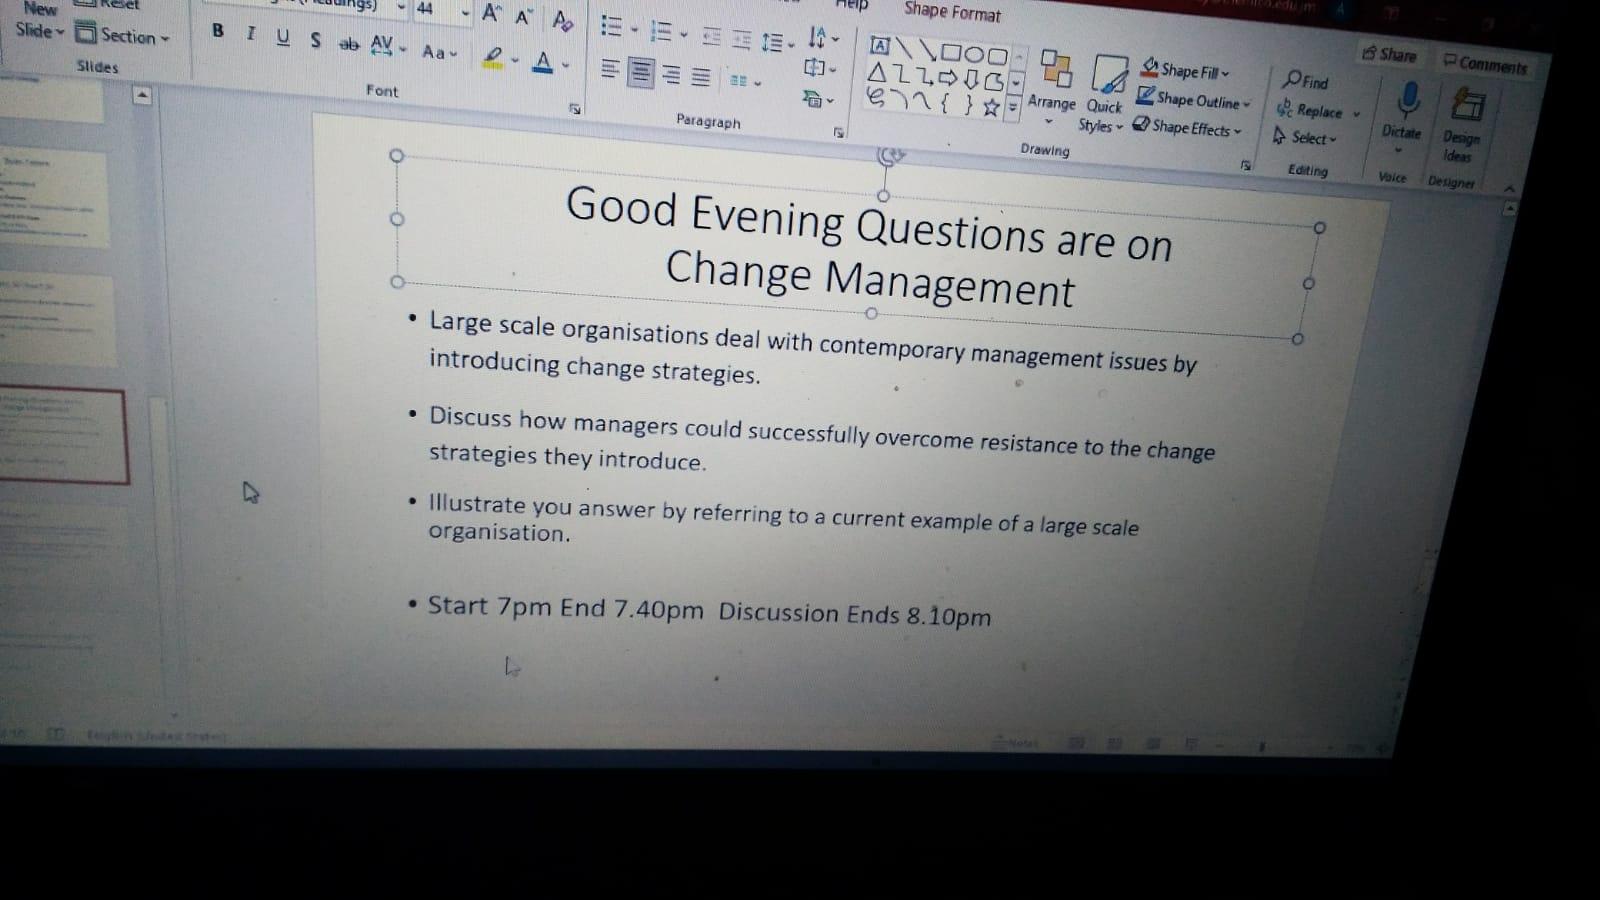This screenshot has height=900, width=1600.
Task: Toggle Strikethrough formatting
Action: click(x=348, y=43)
